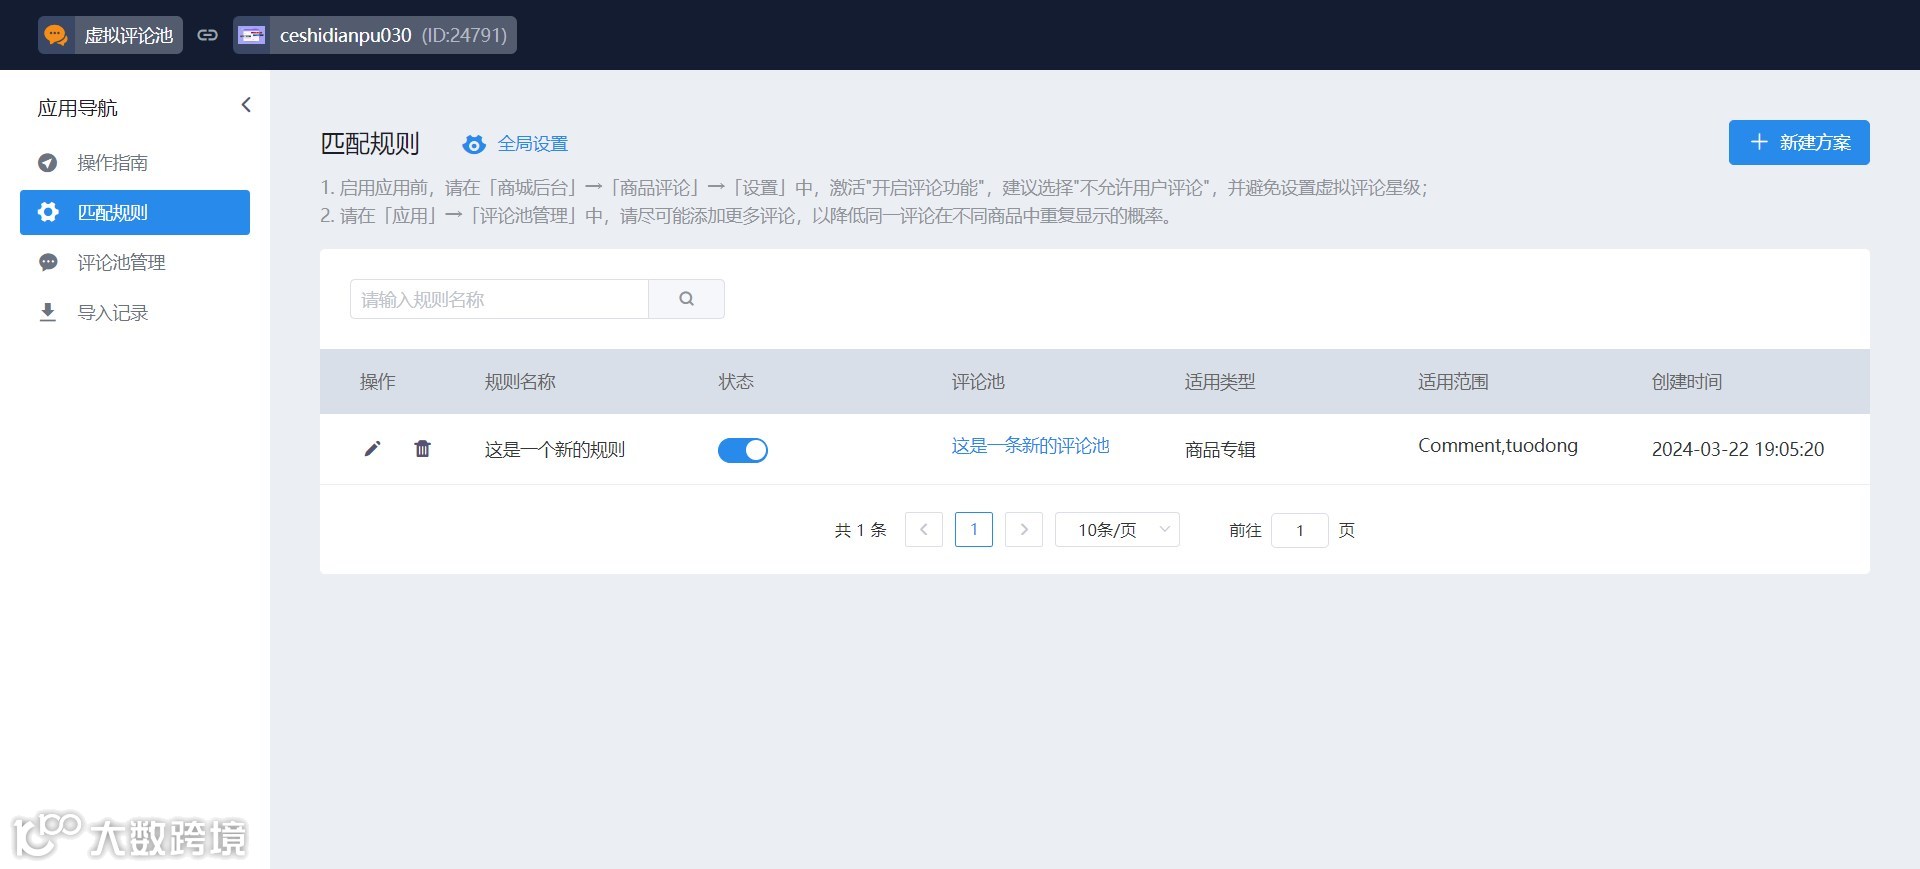Viewport: 1920px width, 869px height.
Task: Click the 状态 column header
Action: pyautogui.click(x=736, y=382)
